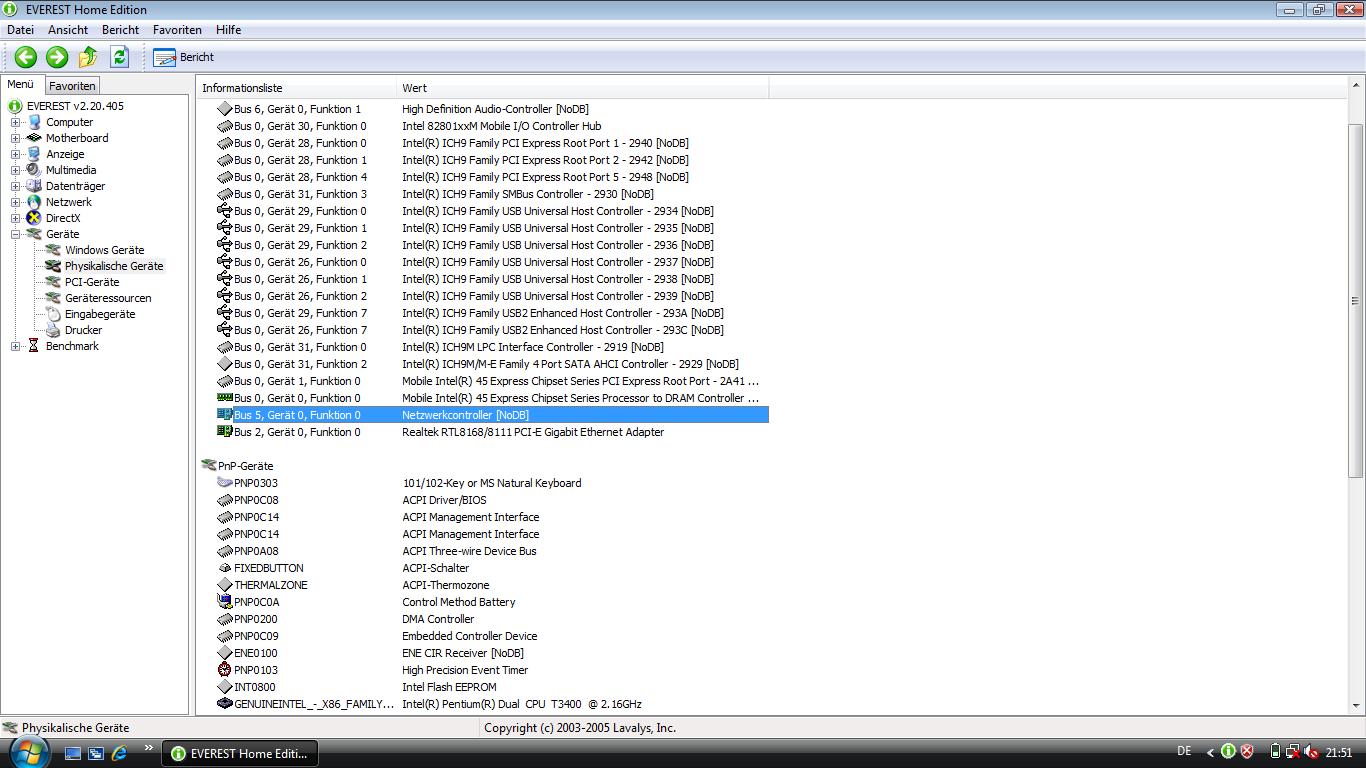
Task: Expand the Motherboard tree node
Action: [x=15, y=138]
